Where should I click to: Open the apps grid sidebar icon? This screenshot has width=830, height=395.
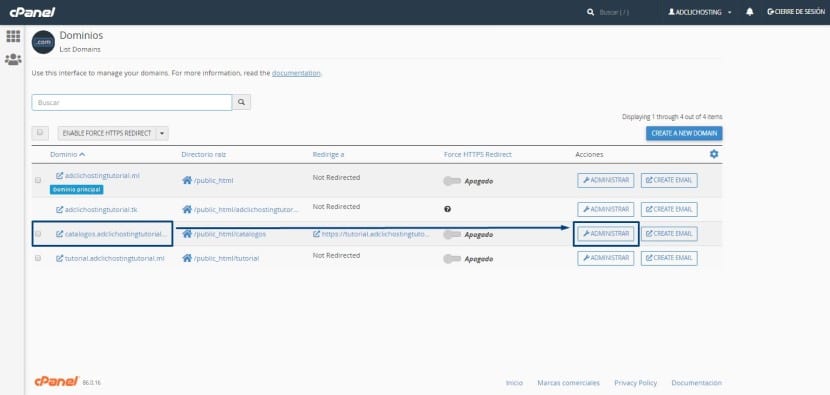point(13,37)
